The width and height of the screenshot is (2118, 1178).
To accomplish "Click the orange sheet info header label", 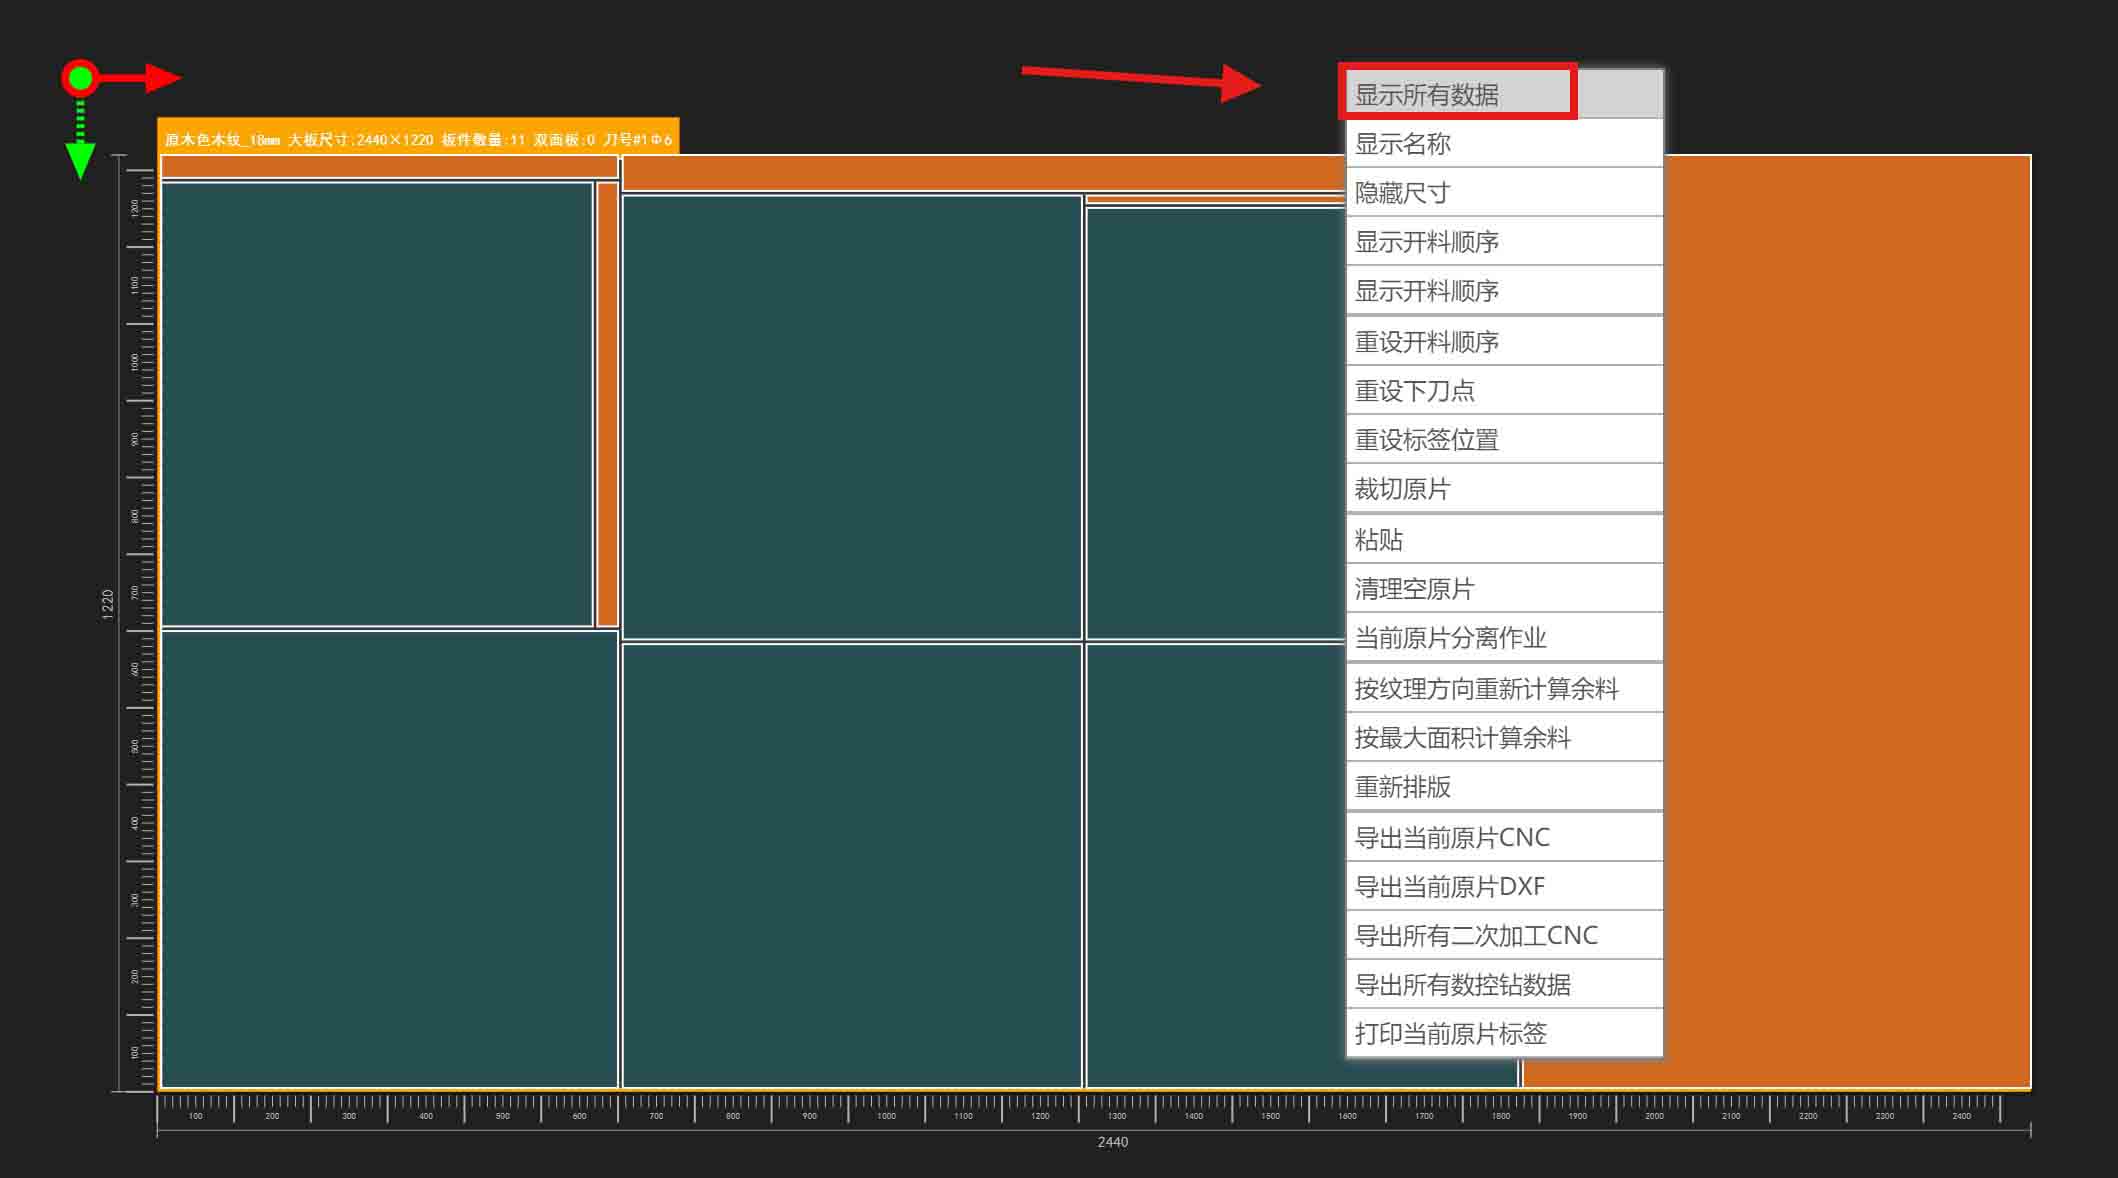I will point(418,139).
